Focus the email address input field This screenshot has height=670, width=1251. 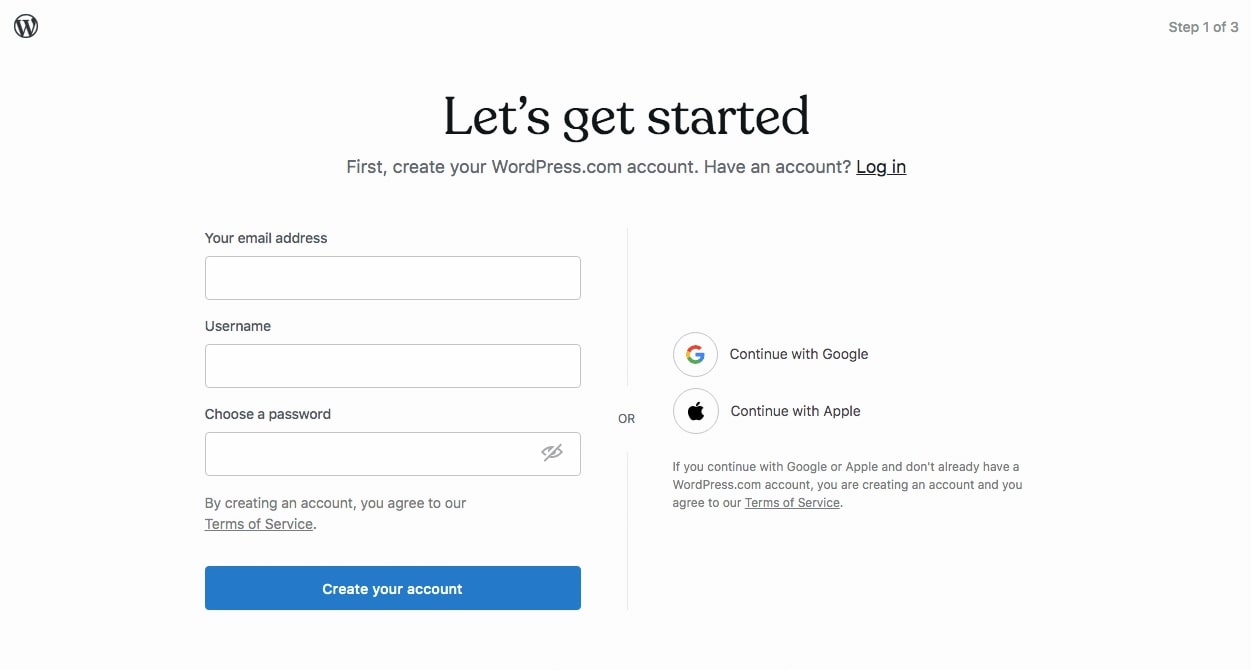[x=392, y=278]
